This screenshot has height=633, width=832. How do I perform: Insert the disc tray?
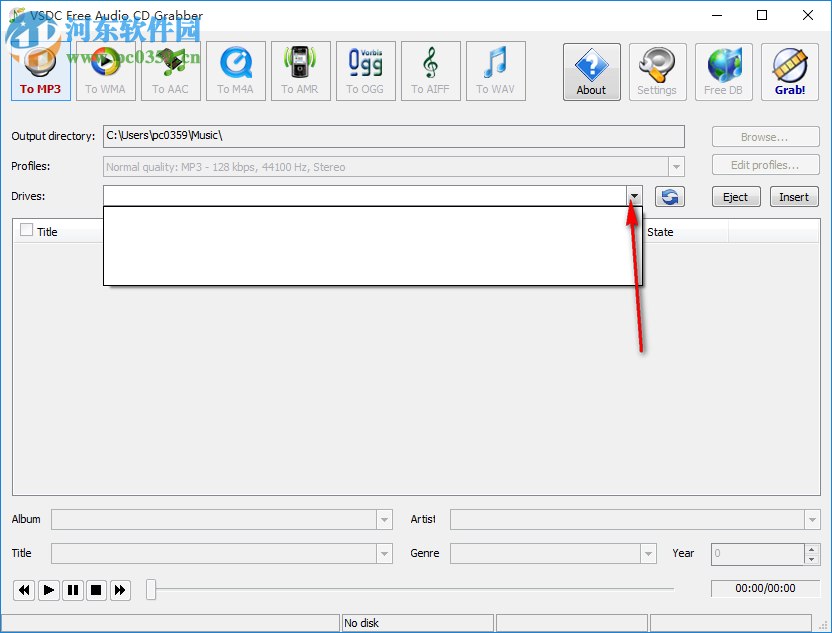[793, 196]
